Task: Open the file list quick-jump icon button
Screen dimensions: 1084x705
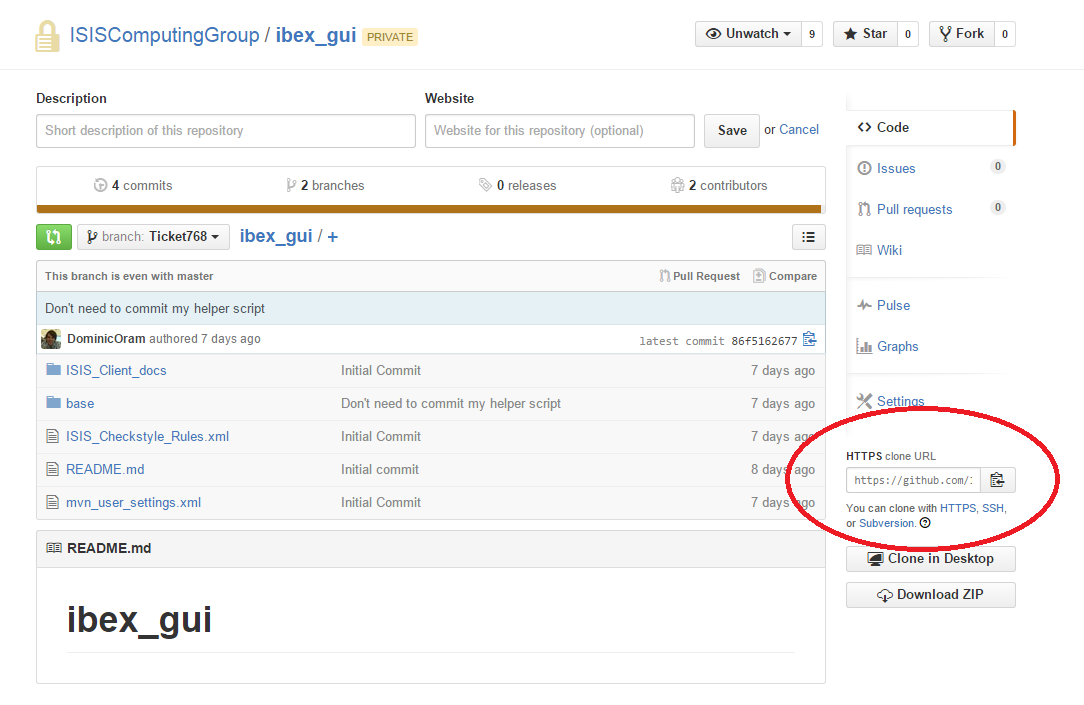Action: tap(808, 237)
